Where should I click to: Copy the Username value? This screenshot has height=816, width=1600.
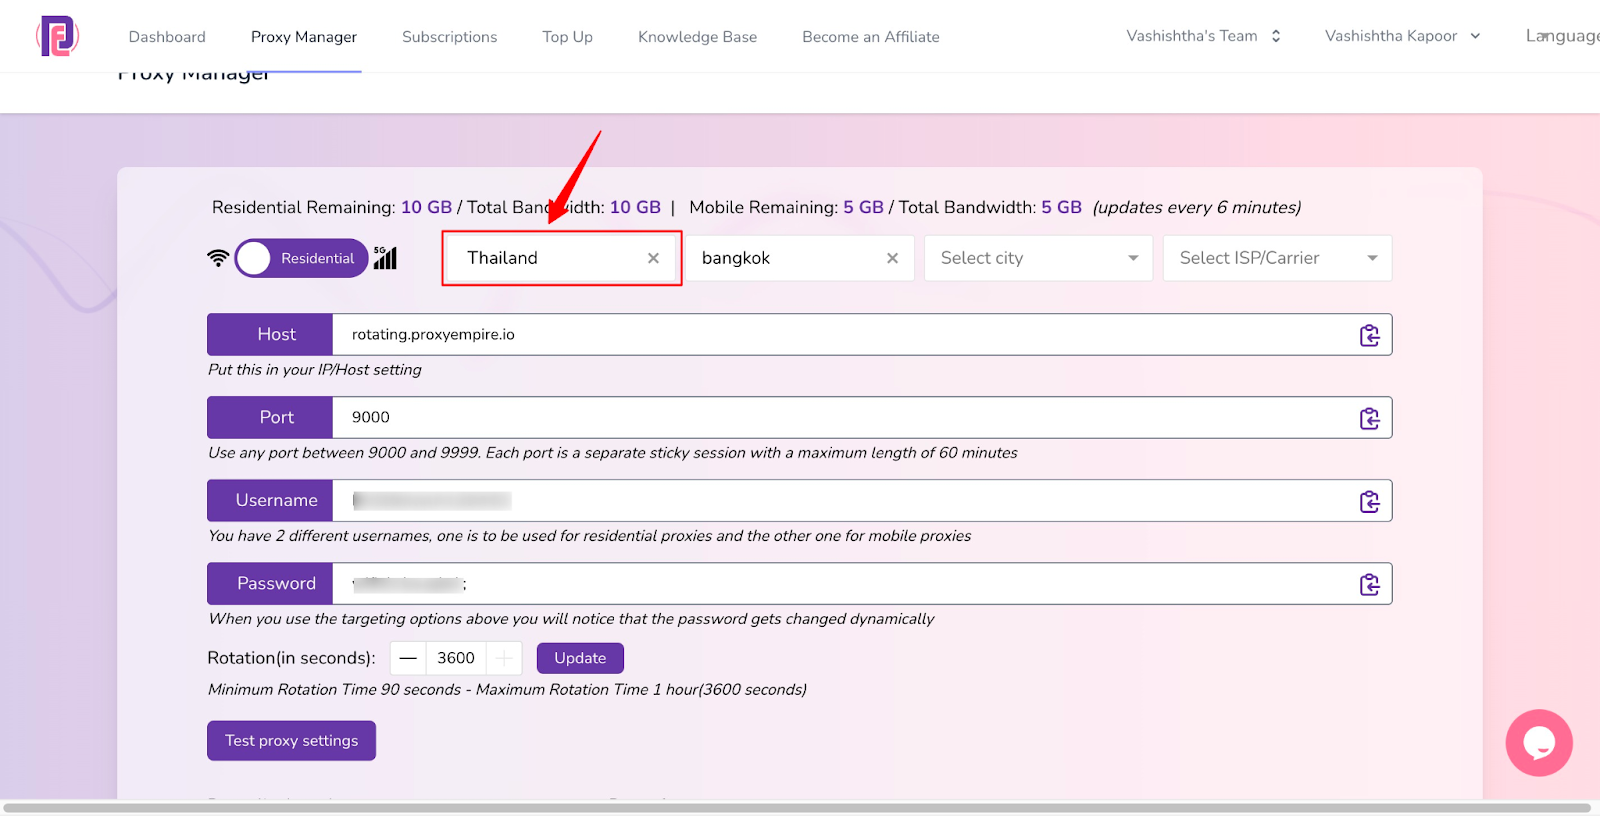[1369, 501]
